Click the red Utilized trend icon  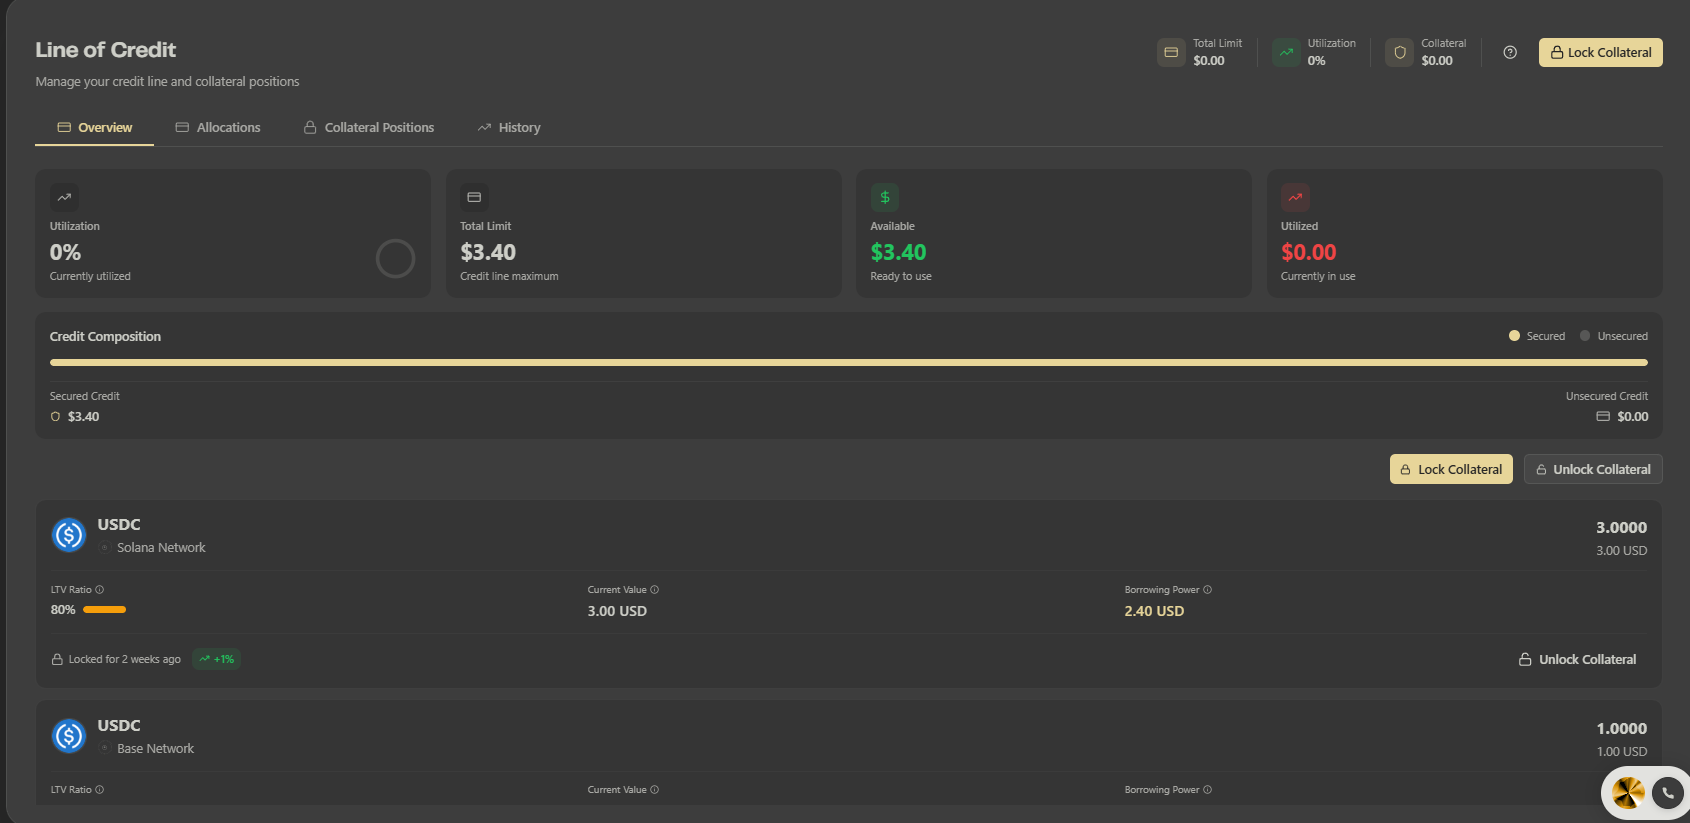click(1295, 197)
